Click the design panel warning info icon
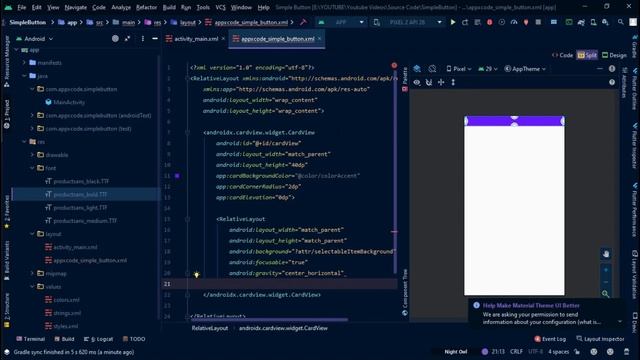This screenshot has height=360, width=640. pyautogui.click(x=612, y=69)
